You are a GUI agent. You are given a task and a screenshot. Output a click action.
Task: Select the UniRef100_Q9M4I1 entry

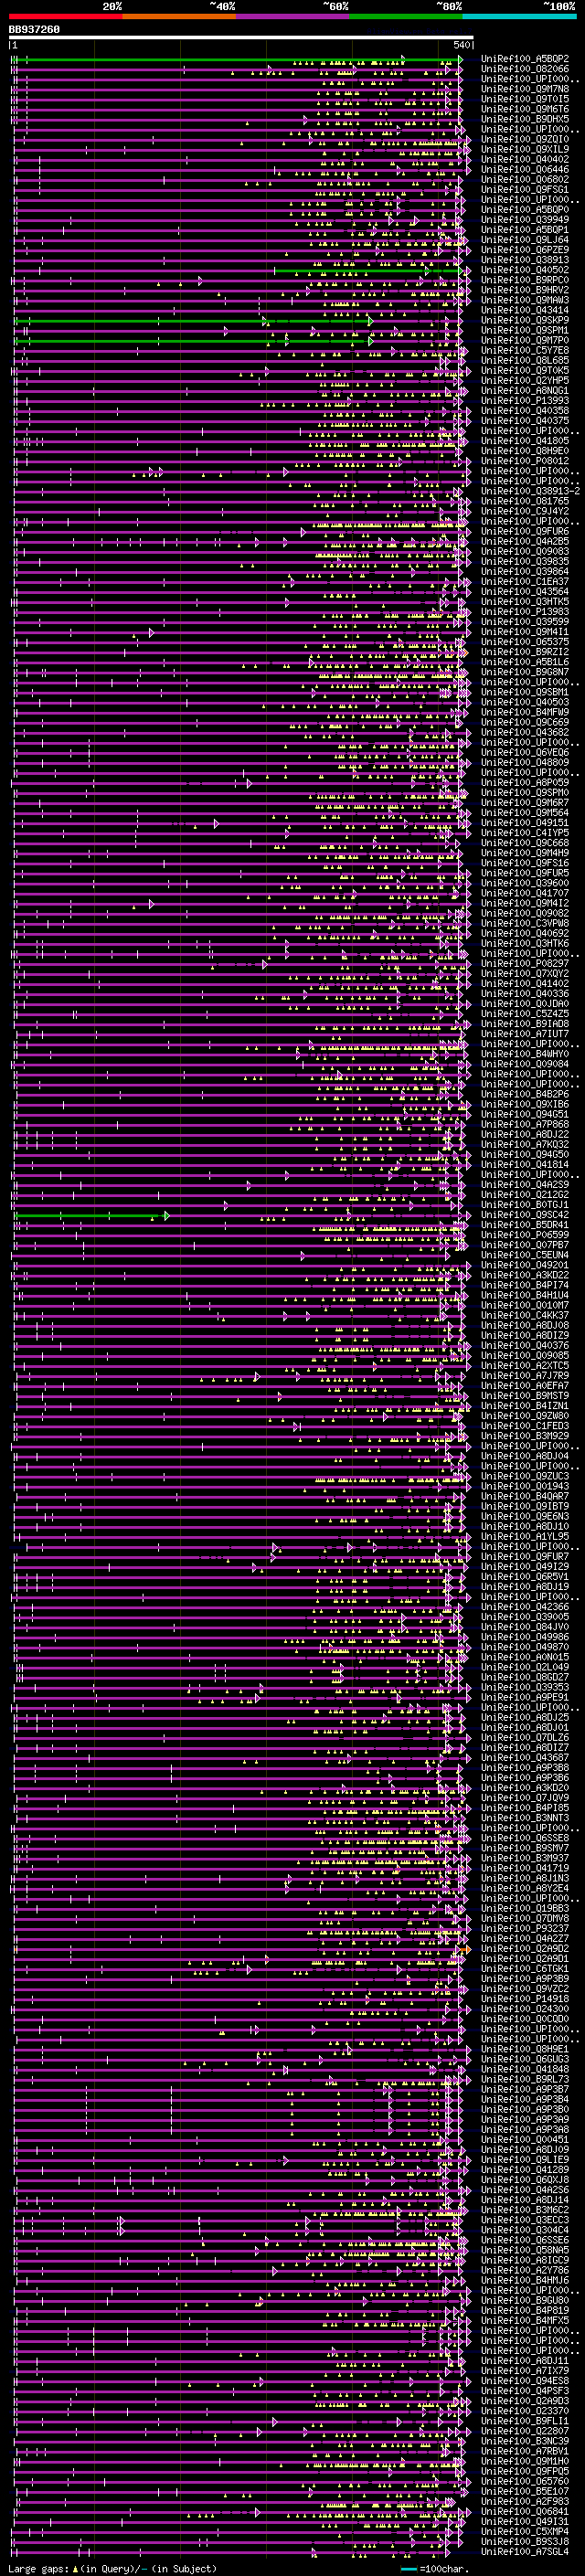(525, 632)
